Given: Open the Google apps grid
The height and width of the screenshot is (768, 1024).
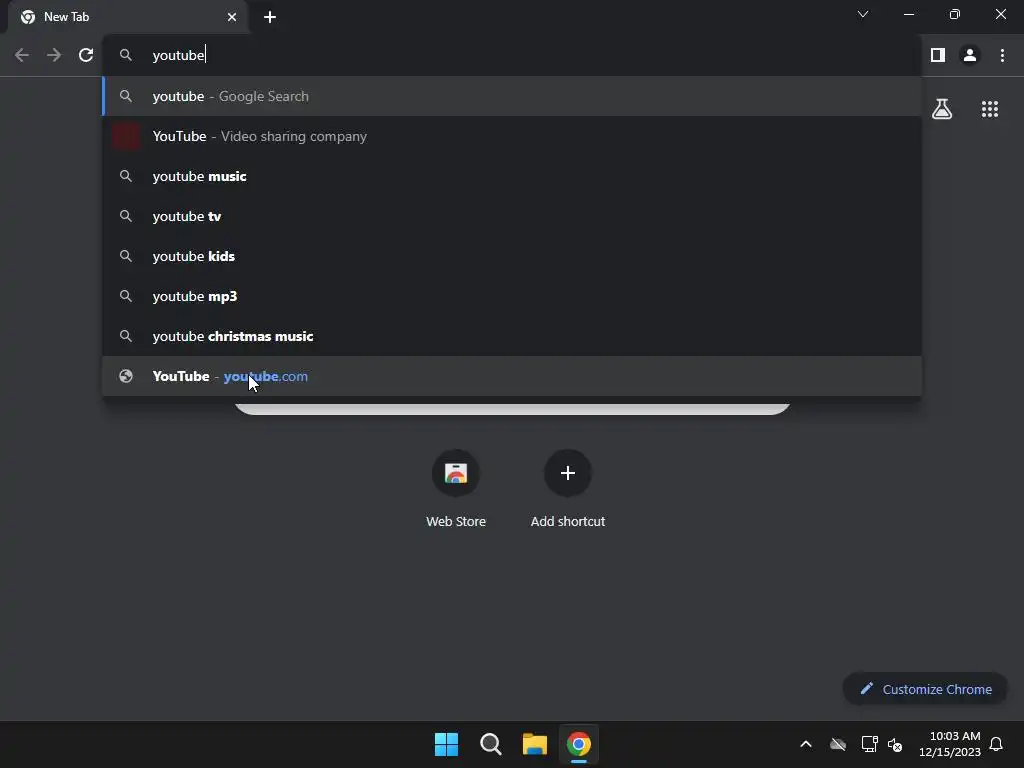Looking at the screenshot, I should [x=989, y=109].
